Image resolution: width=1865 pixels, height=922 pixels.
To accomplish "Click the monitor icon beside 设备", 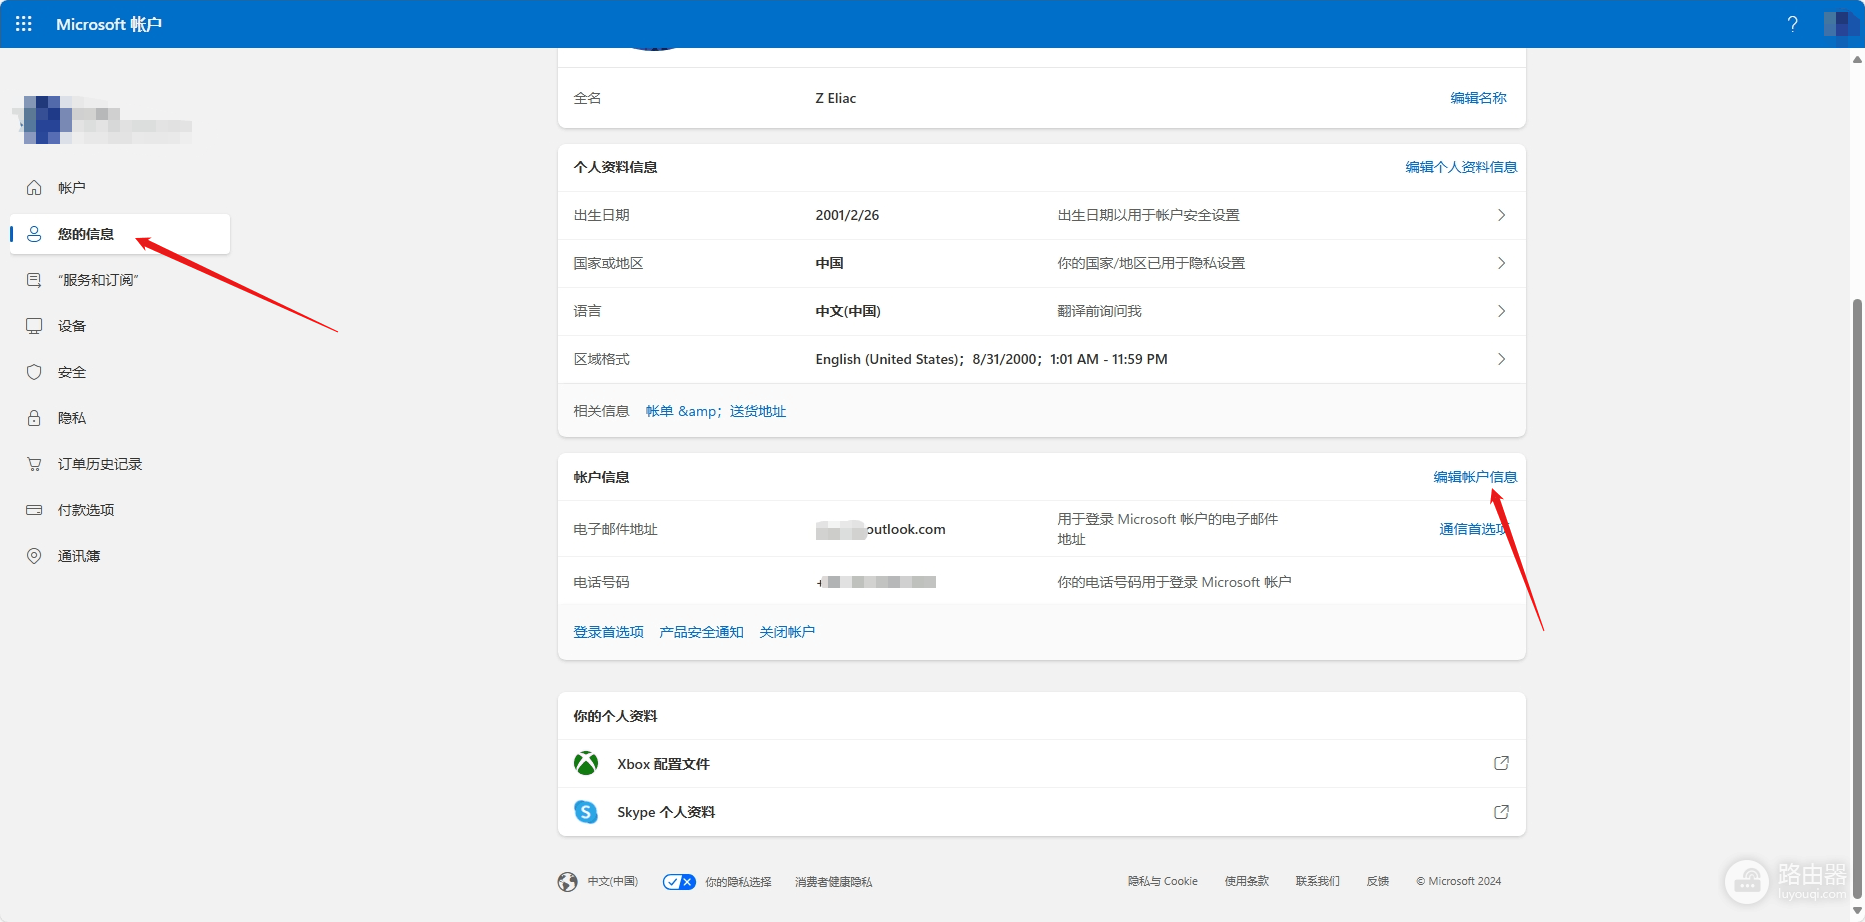I will 34,326.
